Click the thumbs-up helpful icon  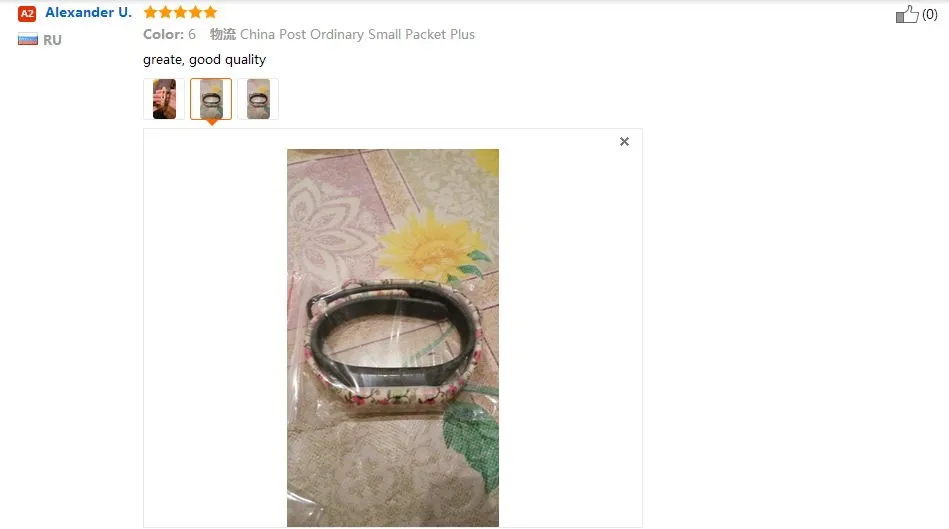point(907,14)
